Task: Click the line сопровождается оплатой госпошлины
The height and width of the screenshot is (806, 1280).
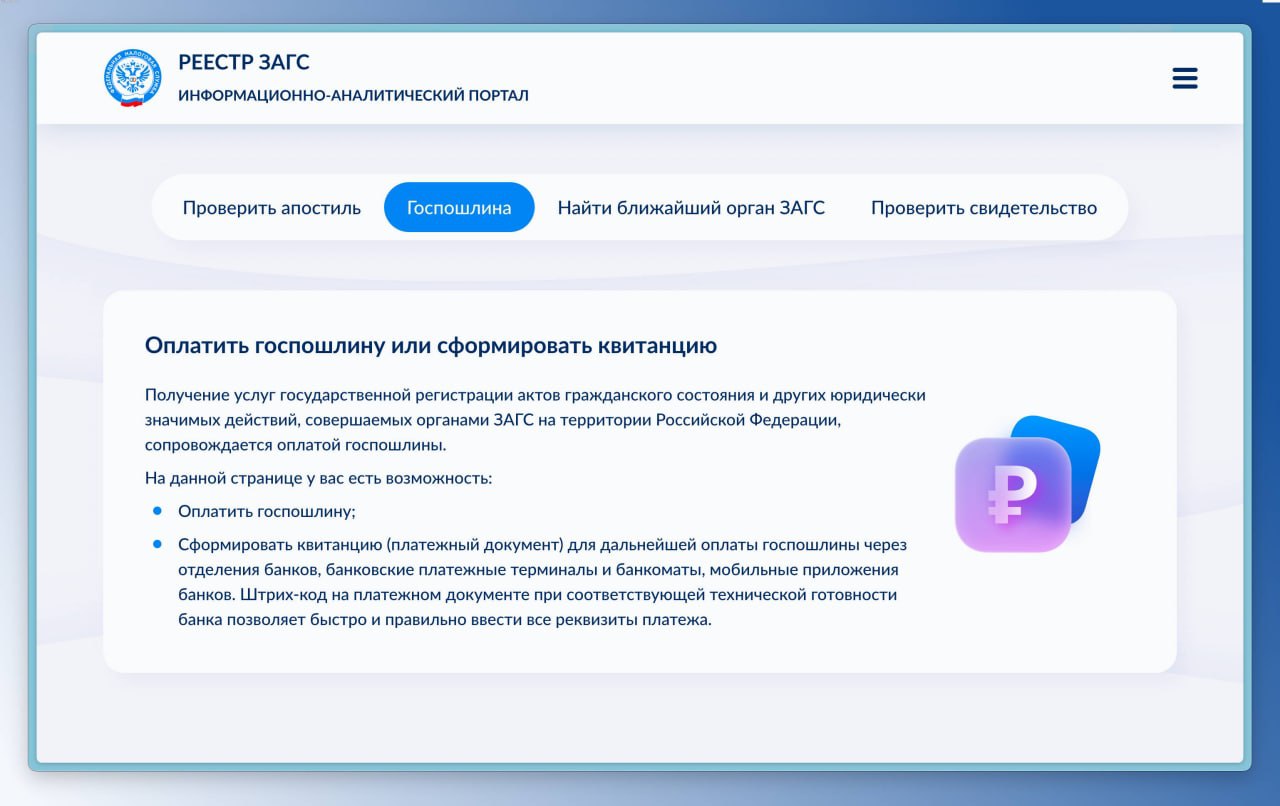Action: pyautogui.click(x=296, y=445)
